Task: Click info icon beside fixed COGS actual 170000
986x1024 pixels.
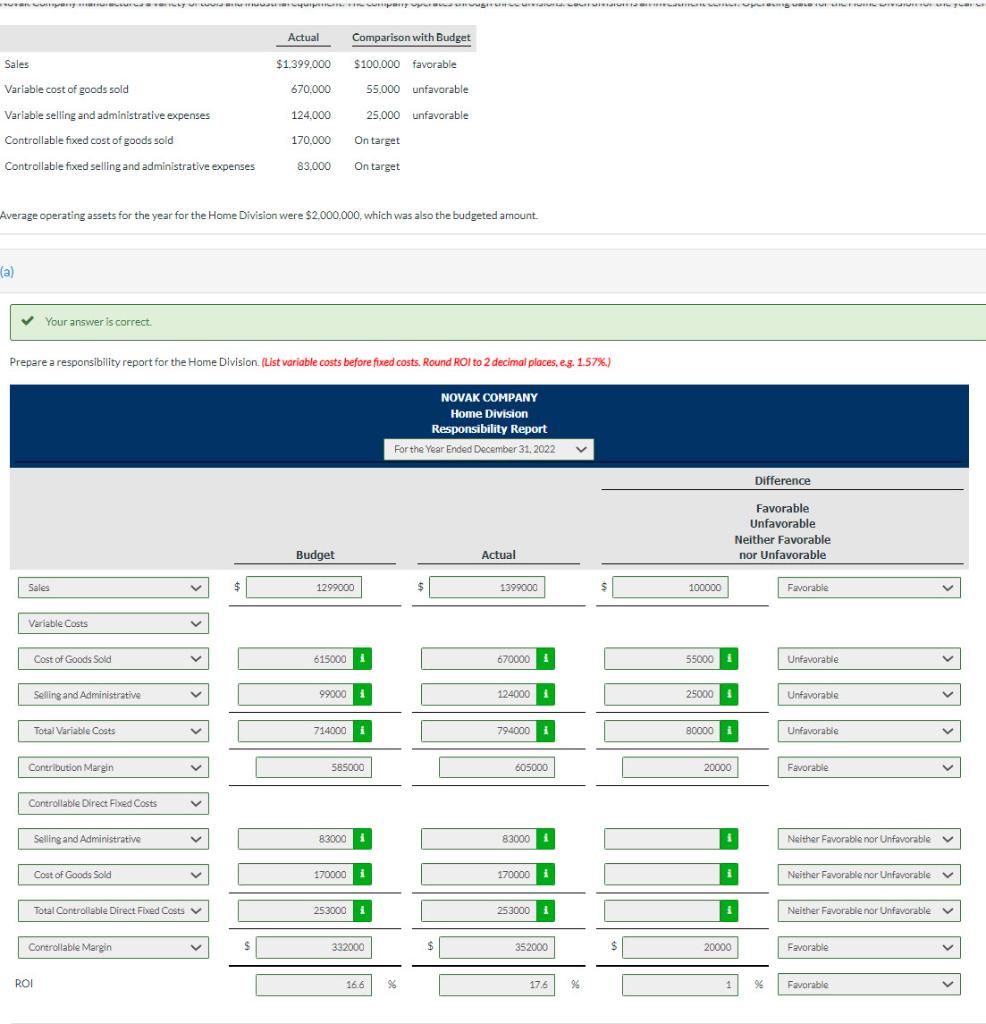Action: pyautogui.click(x=545, y=874)
